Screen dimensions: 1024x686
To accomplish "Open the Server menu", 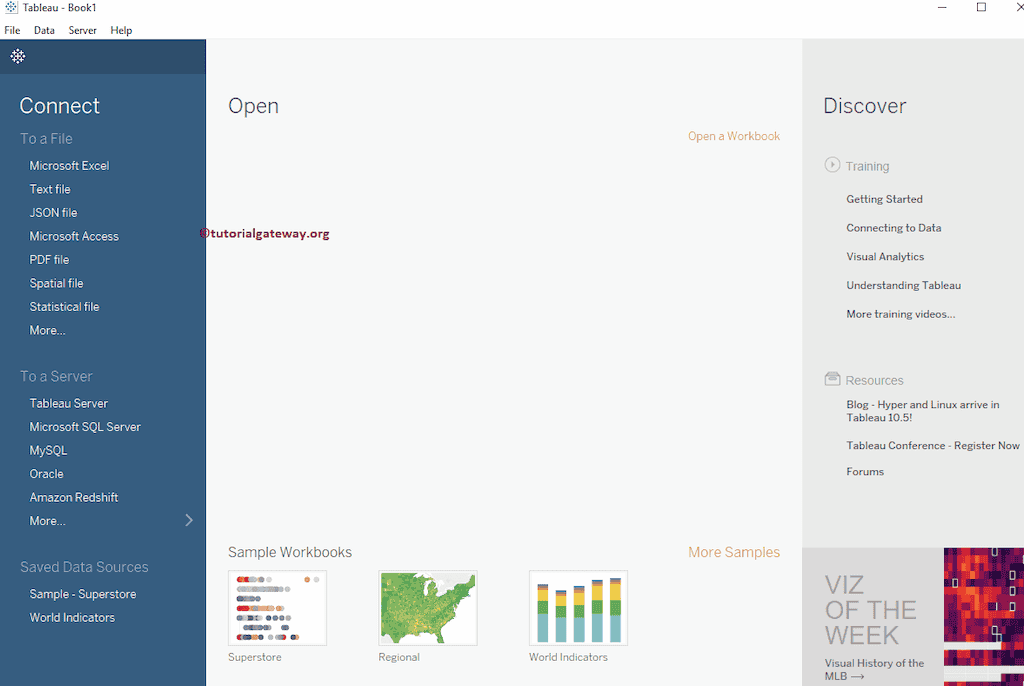I will pyautogui.click(x=82, y=30).
